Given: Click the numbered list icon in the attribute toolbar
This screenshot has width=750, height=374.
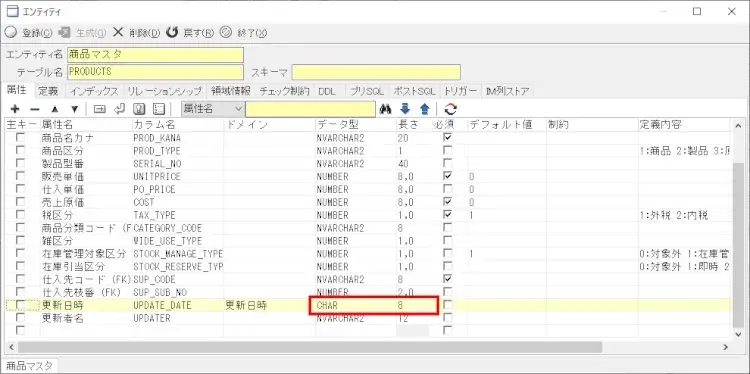Looking at the screenshot, I should click(x=158, y=109).
